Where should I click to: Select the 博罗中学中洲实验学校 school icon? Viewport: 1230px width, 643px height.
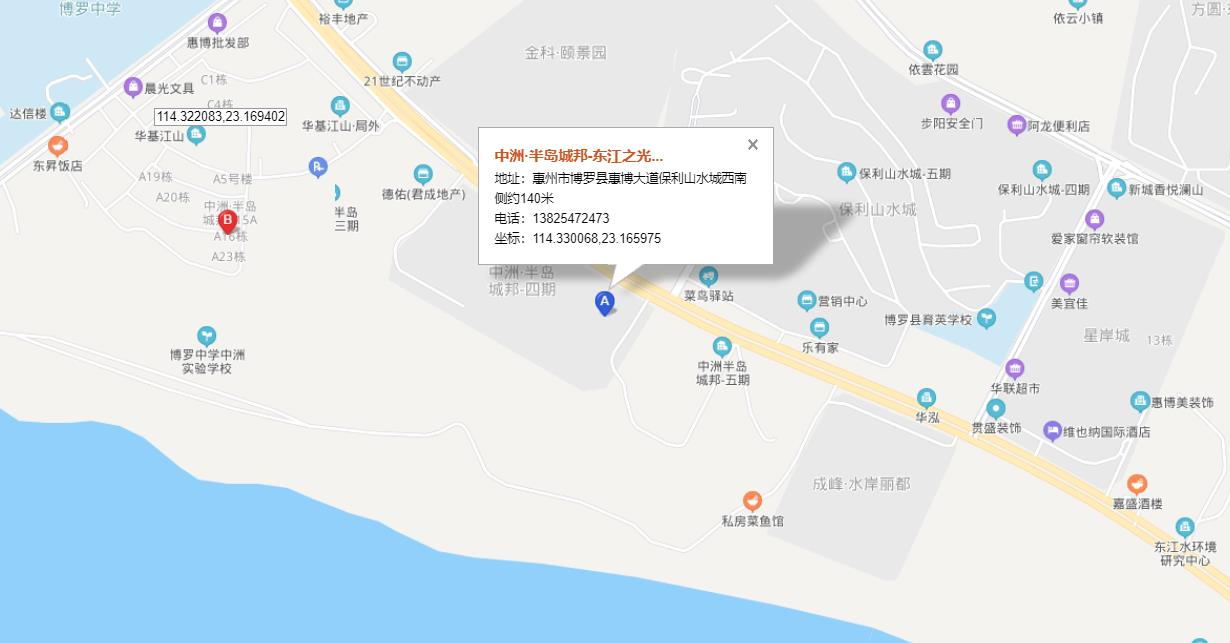(206, 335)
